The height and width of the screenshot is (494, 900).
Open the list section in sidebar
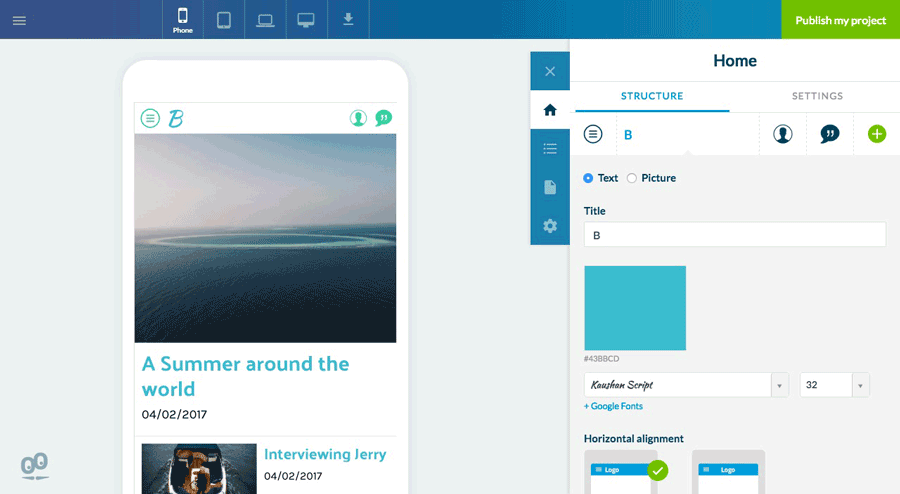(550, 149)
